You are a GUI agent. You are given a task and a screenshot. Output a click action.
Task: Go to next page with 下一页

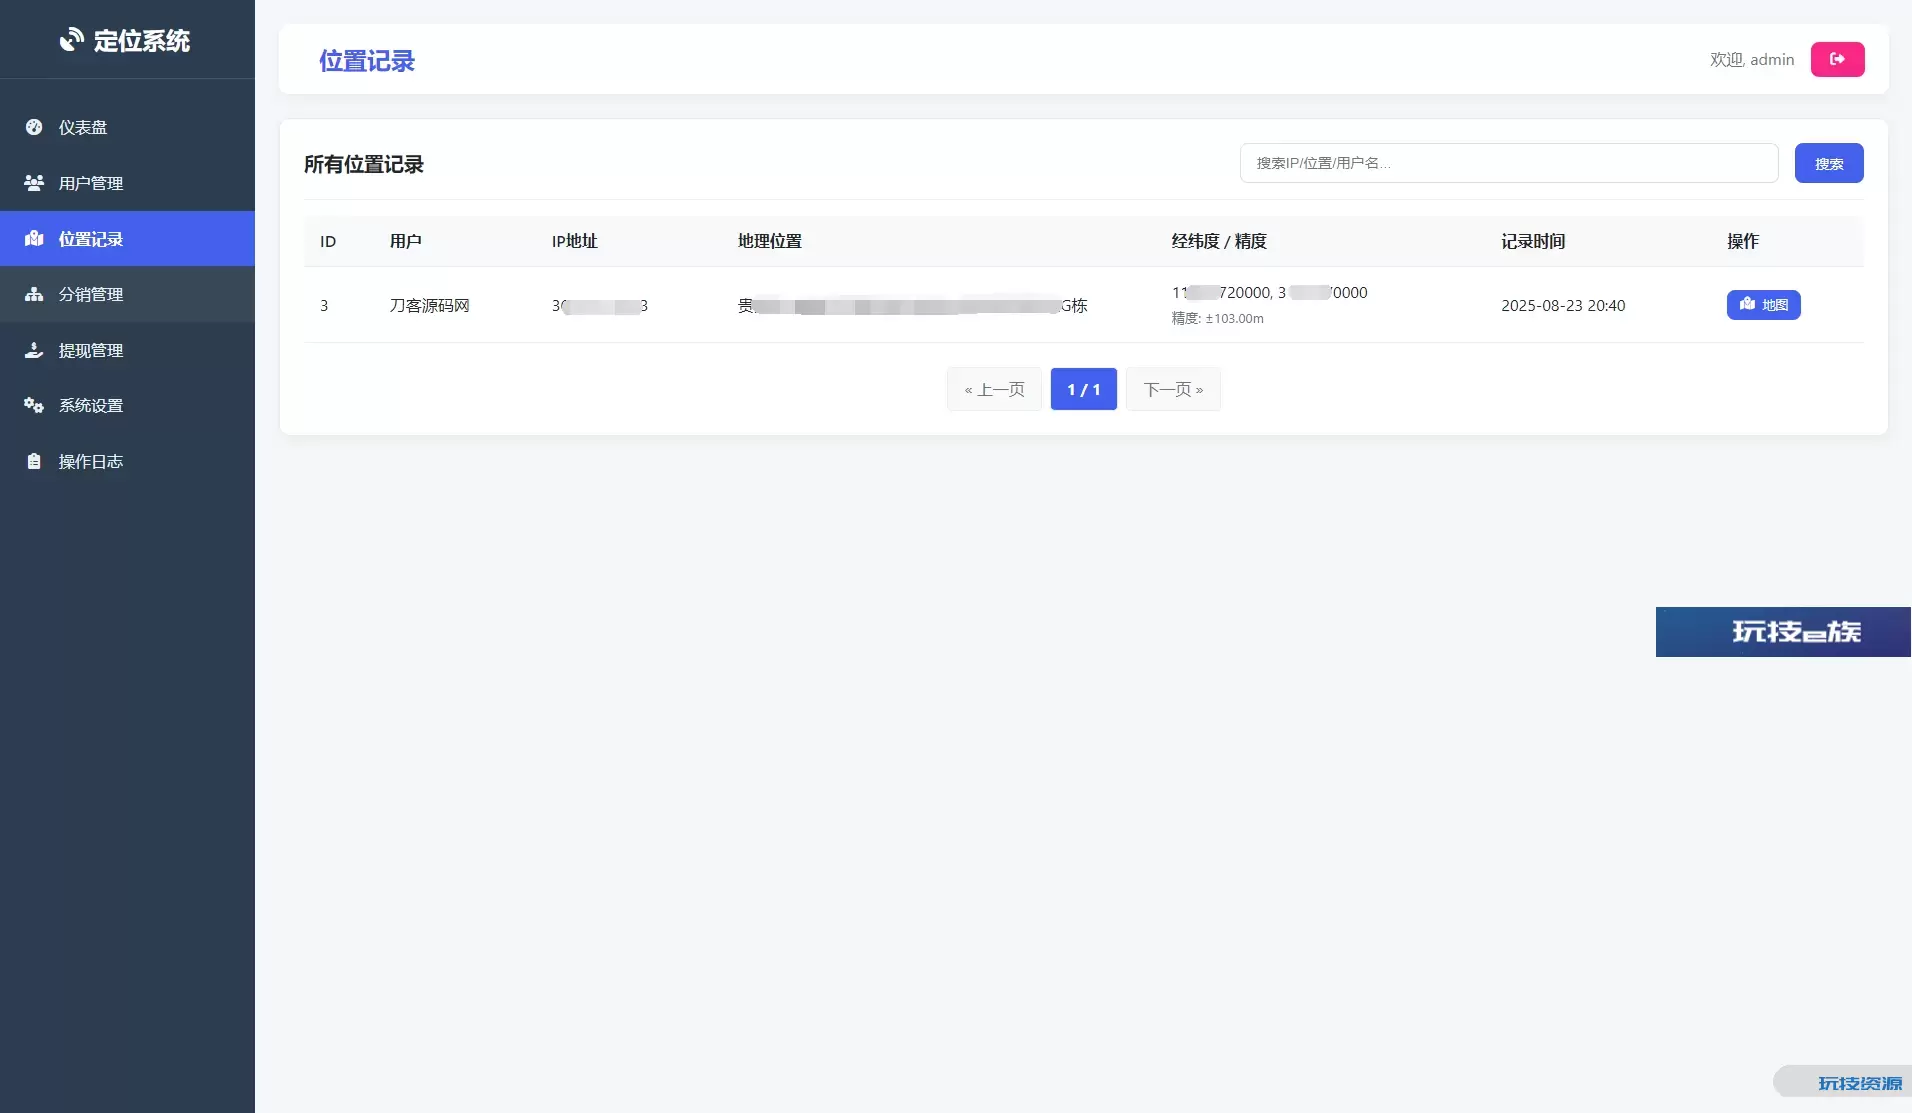point(1173,389)
